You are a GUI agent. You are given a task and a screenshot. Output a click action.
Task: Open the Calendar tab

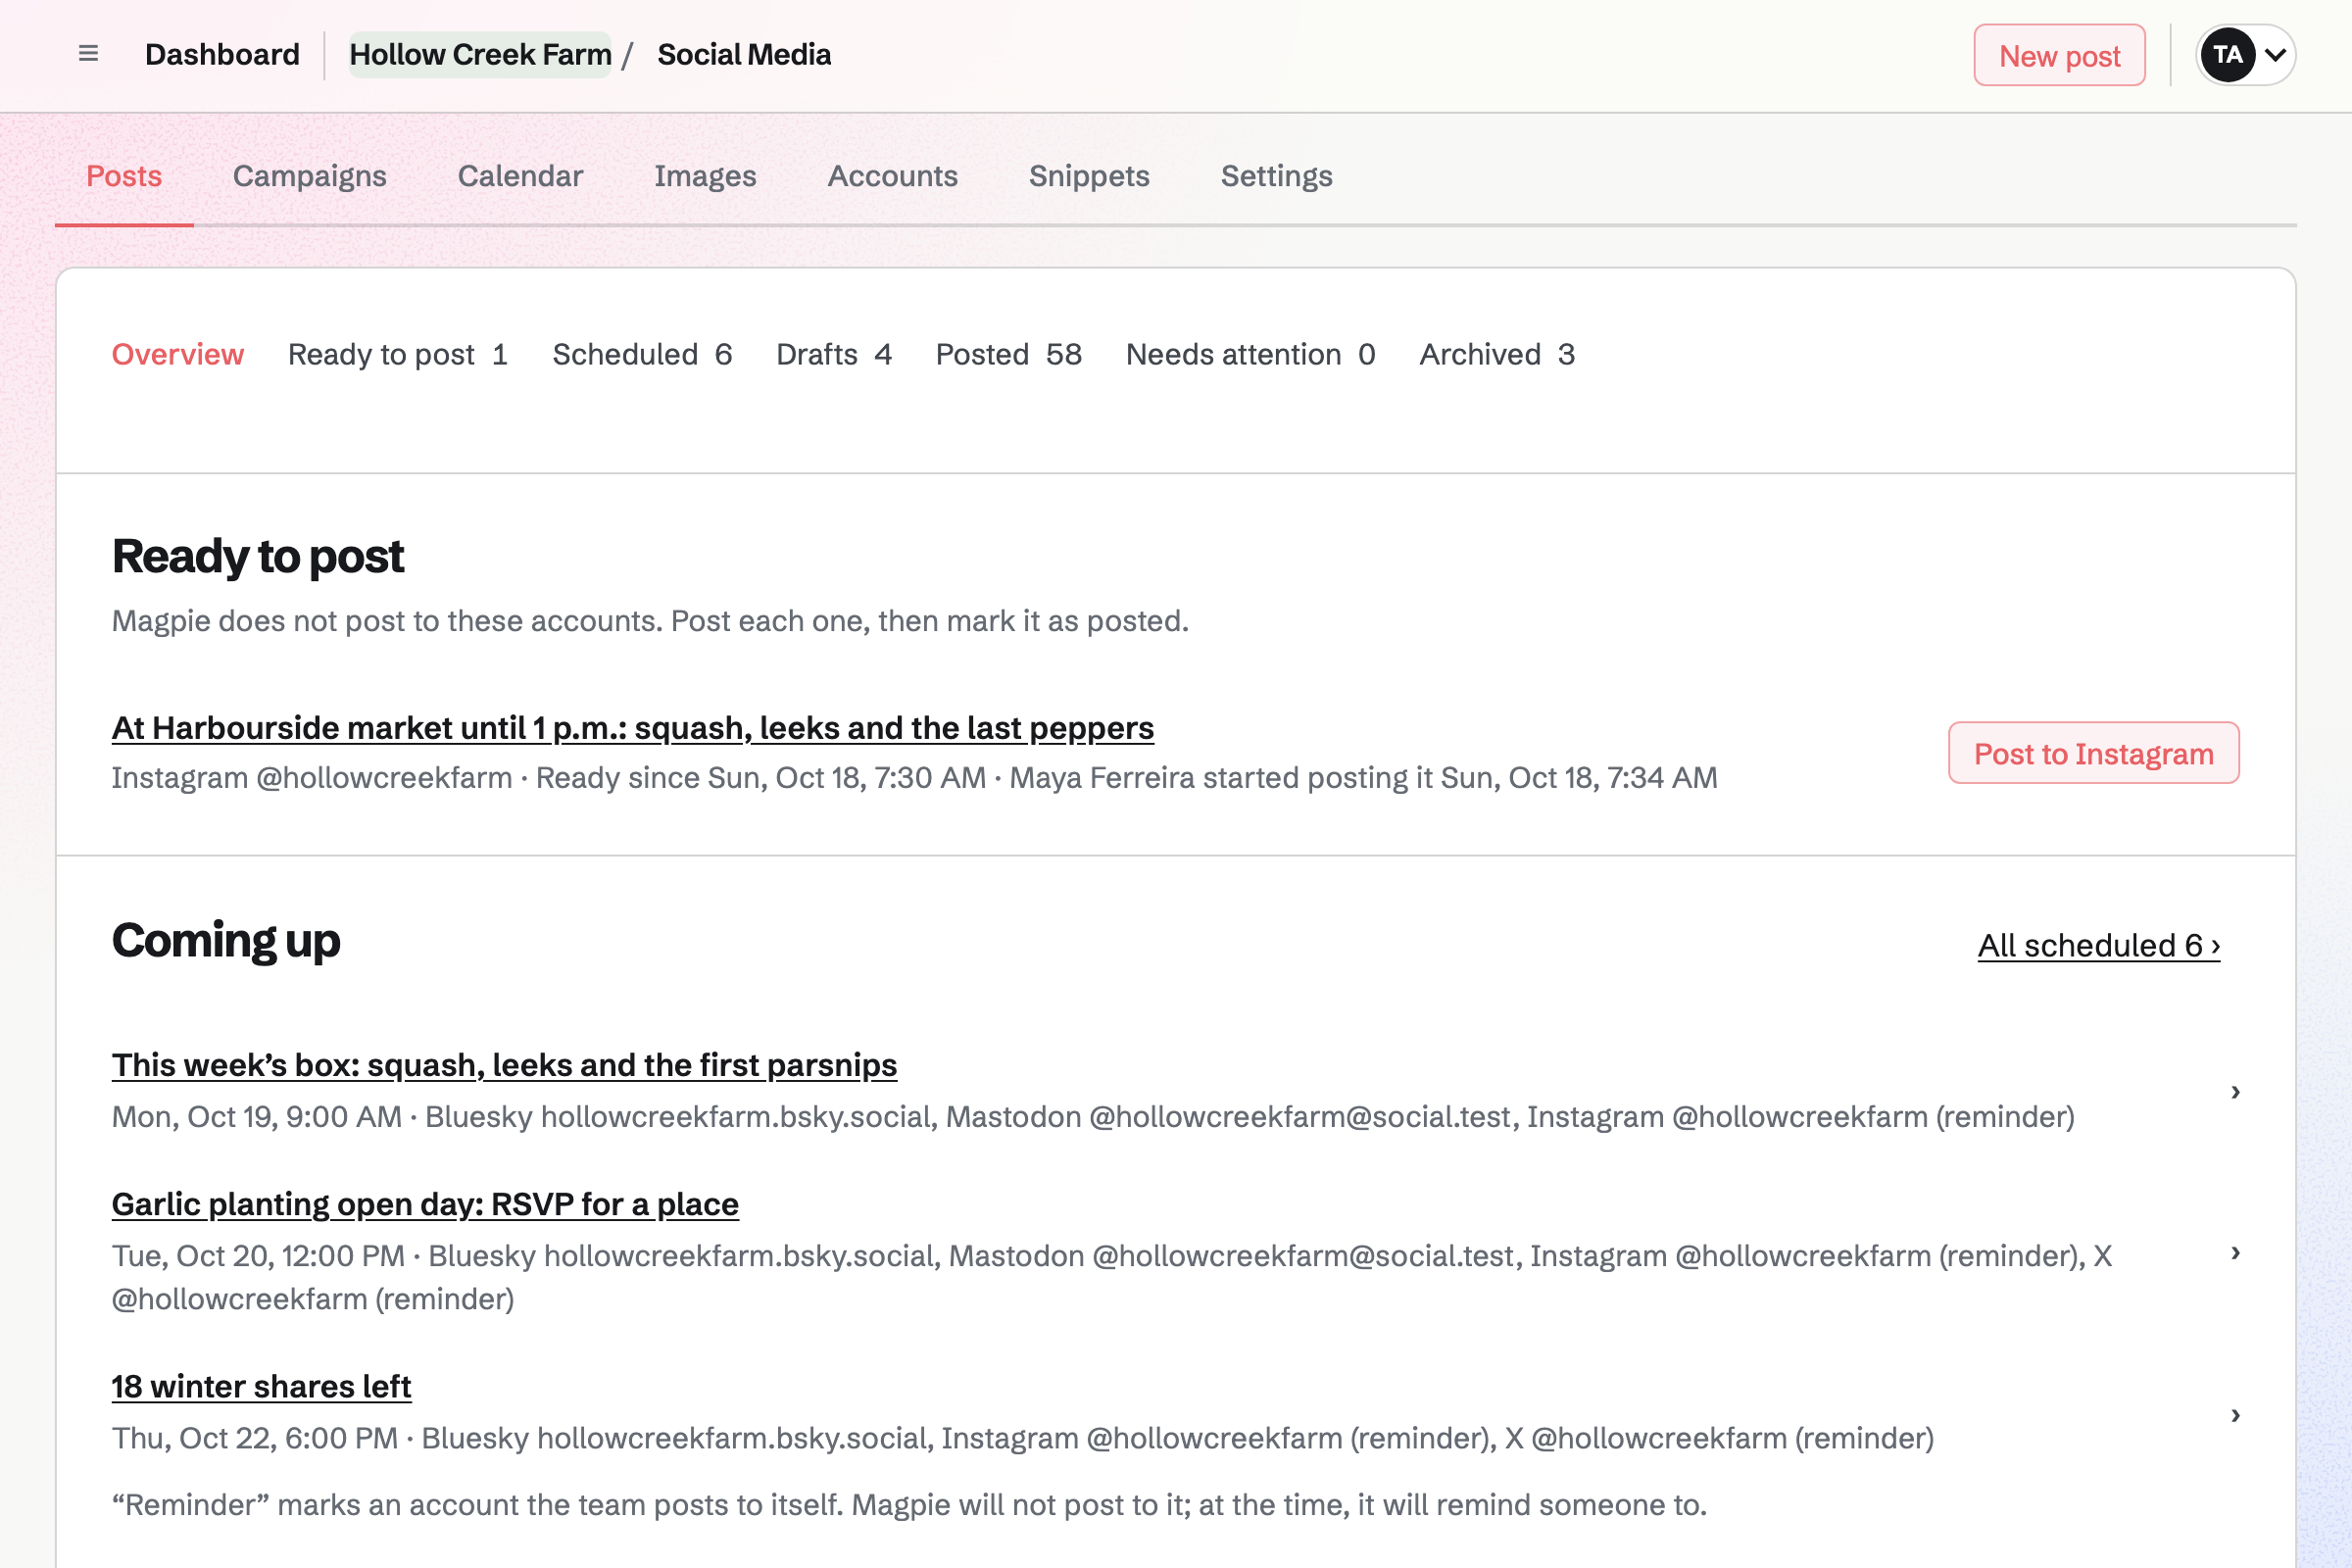[520, 176]
